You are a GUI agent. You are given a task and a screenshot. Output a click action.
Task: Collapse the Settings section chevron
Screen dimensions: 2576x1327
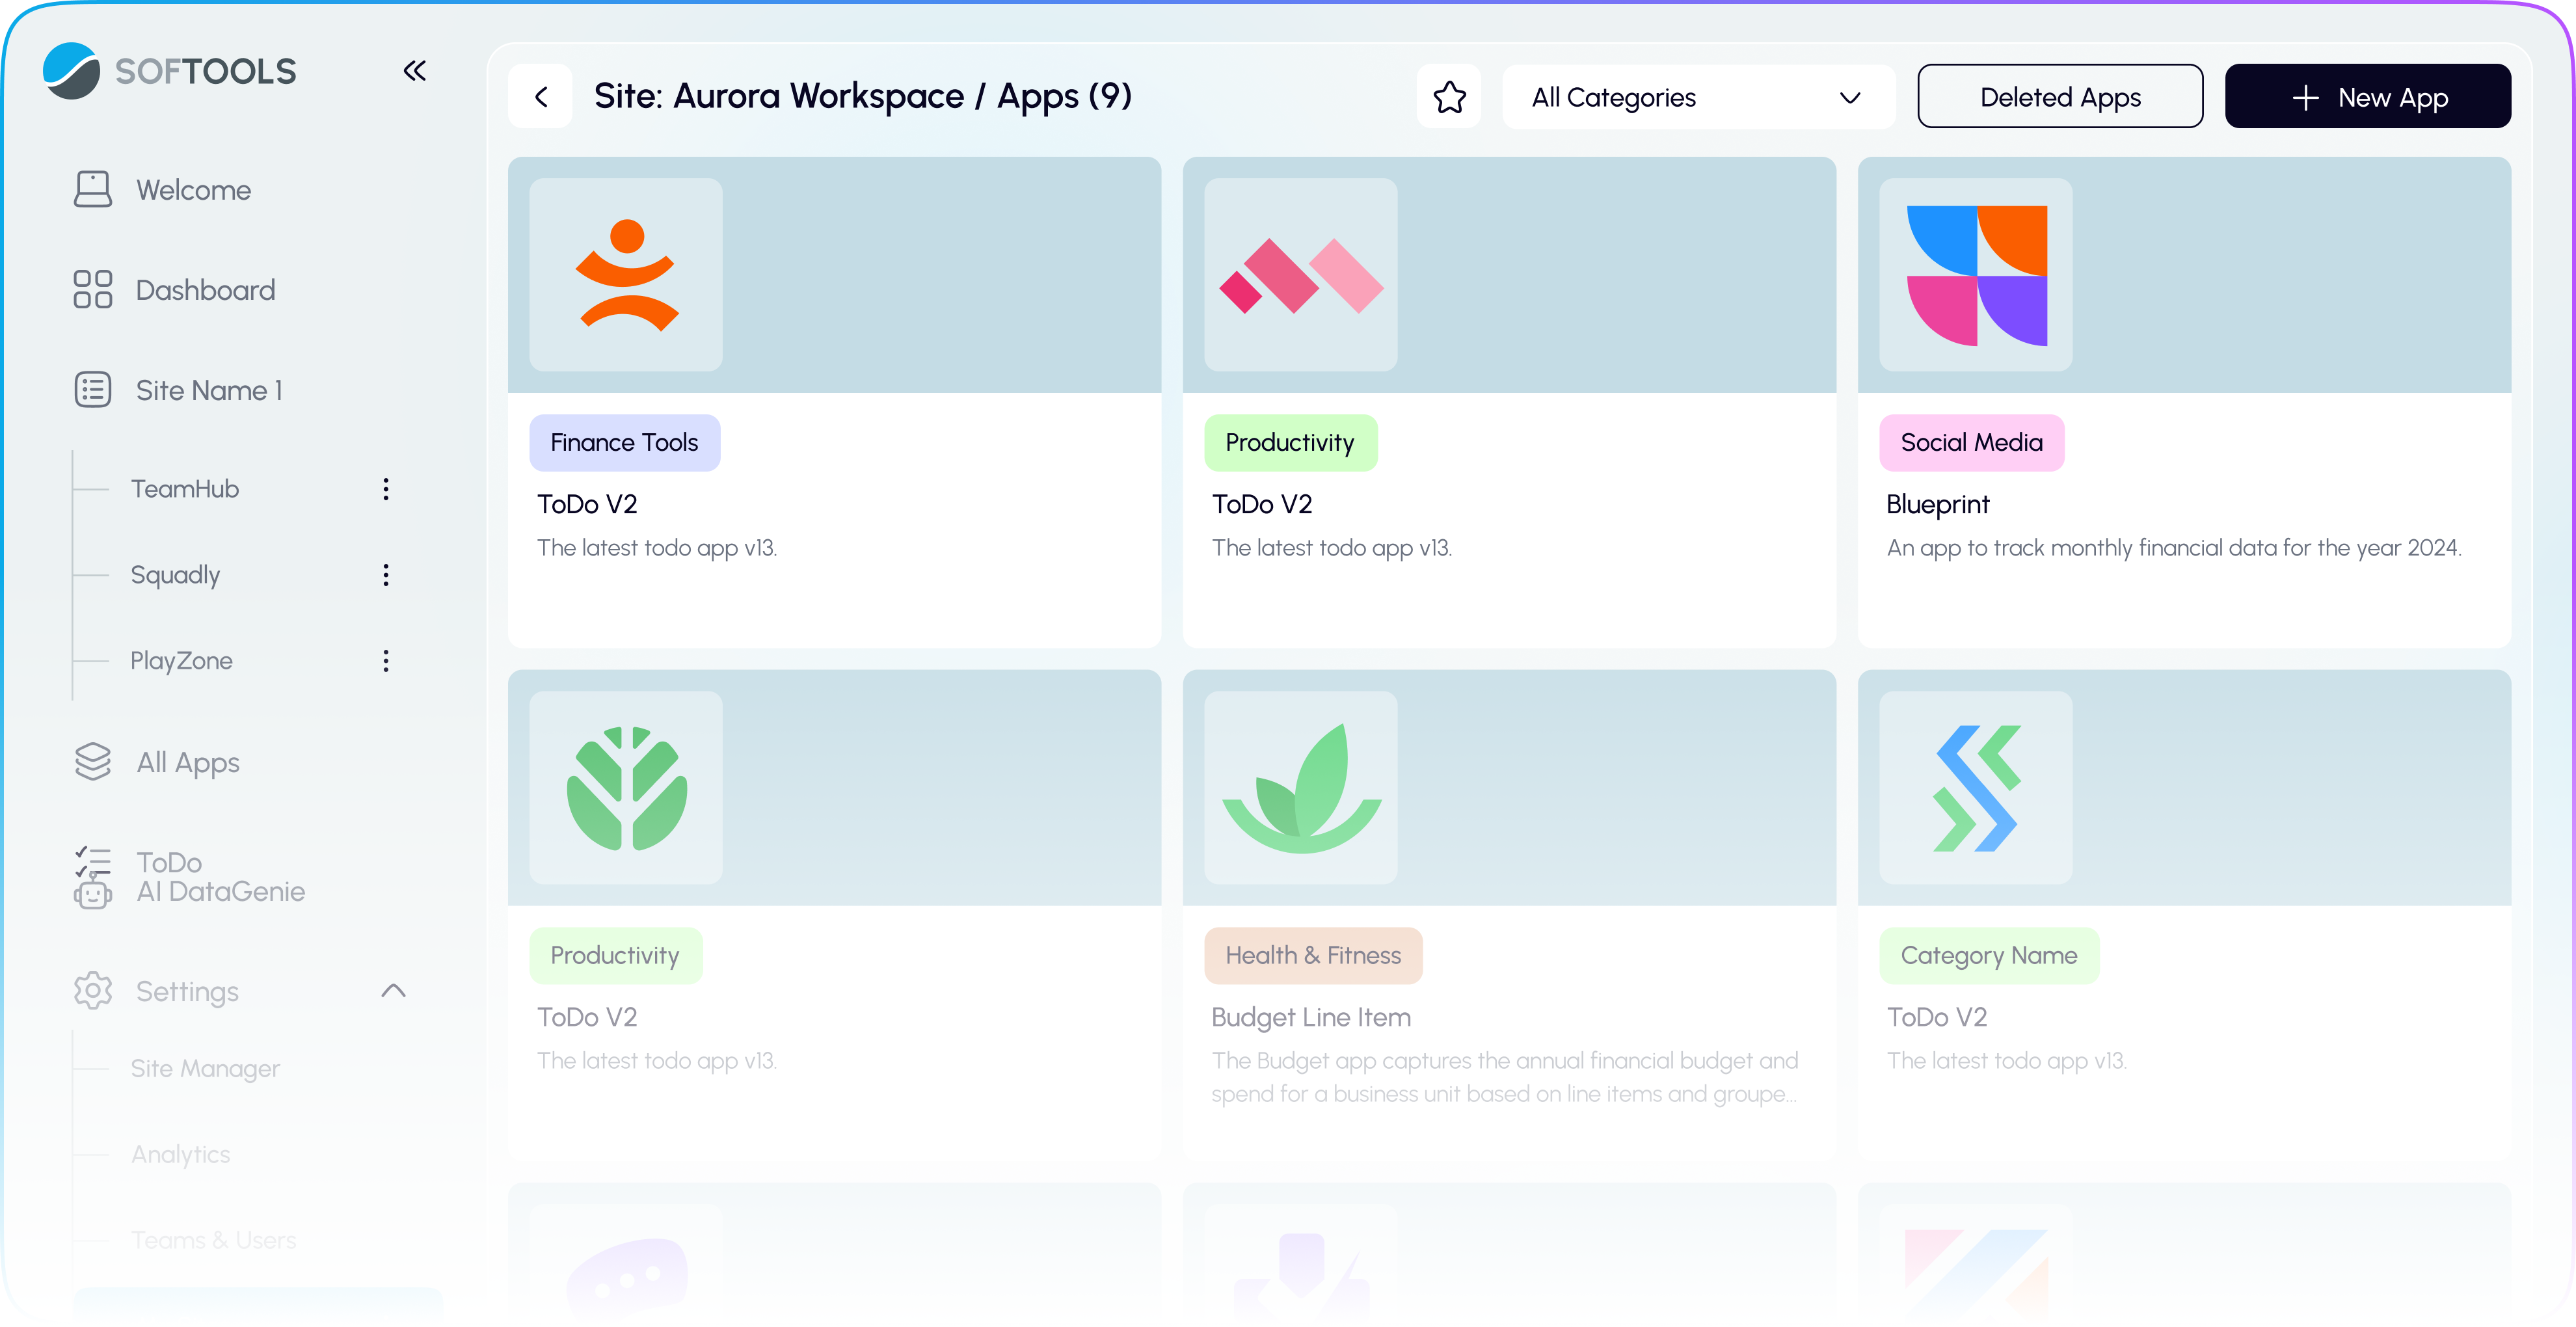click(394, 990)
